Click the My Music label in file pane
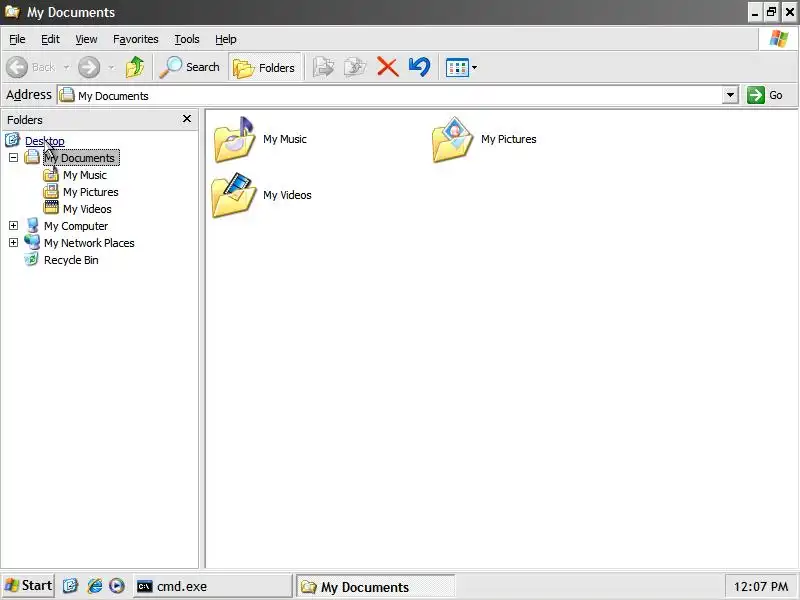800x600 pixels. [x=285, y=139]
